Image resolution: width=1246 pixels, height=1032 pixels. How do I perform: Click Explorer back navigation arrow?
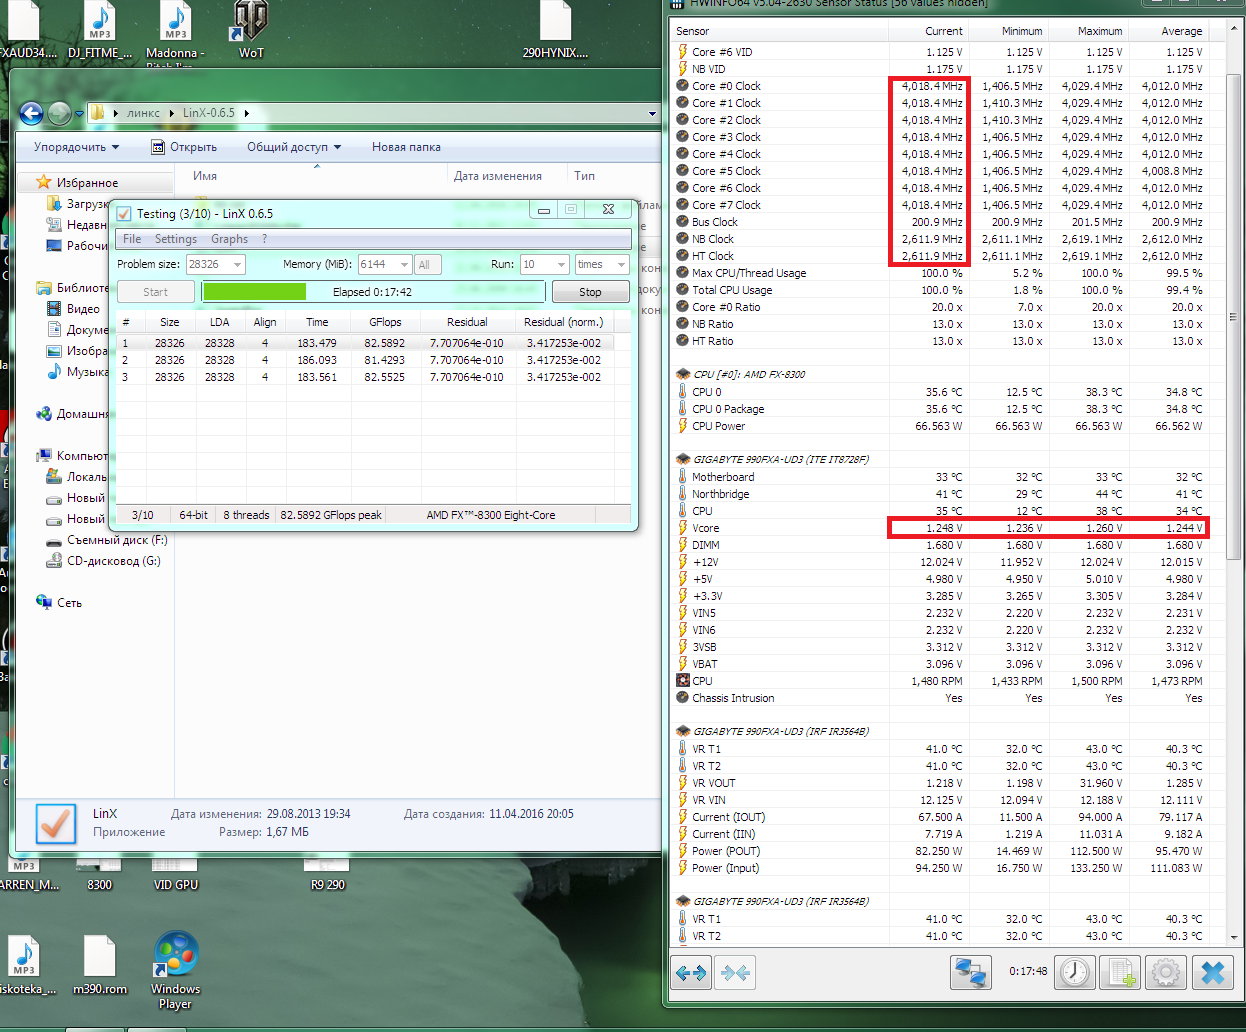click(x=32, y=114)
